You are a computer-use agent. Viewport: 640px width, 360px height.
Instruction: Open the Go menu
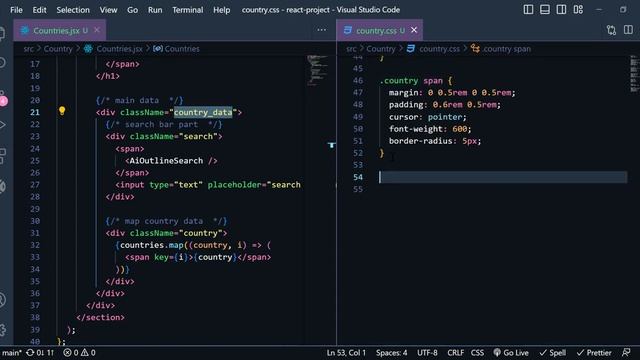(132, 10)
